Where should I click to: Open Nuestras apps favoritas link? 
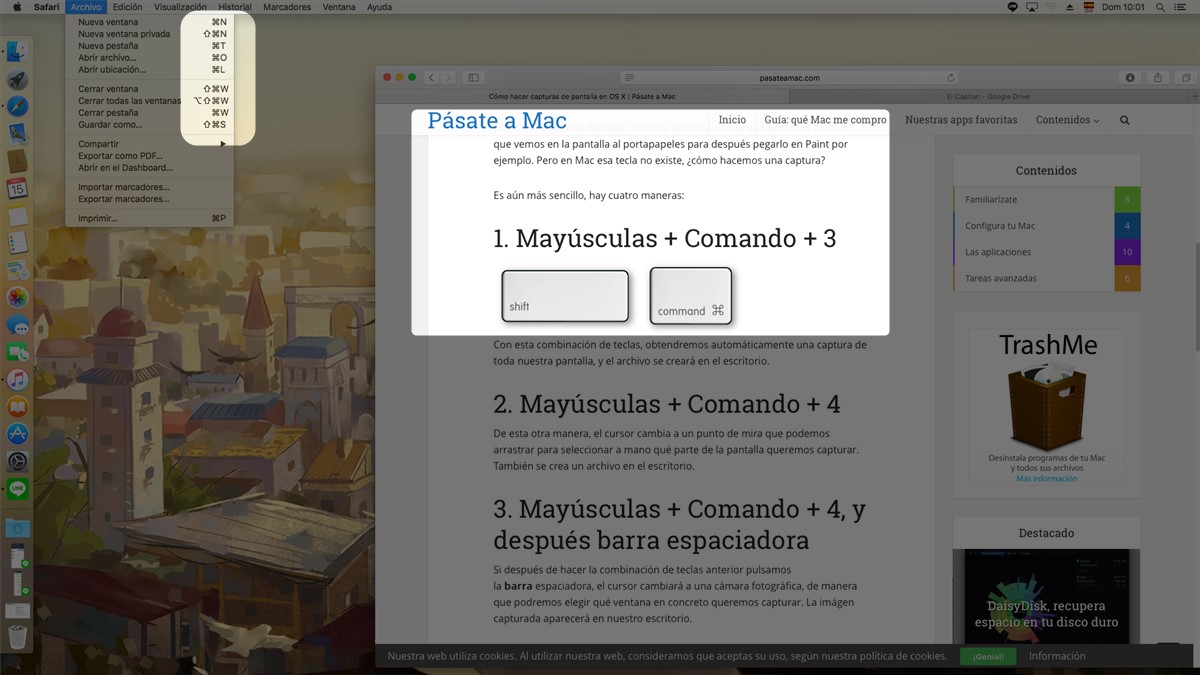click(x=961, y=120)
